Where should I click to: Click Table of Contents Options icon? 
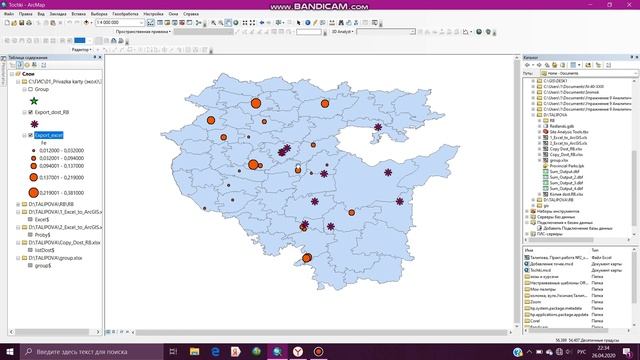[43, 65]
